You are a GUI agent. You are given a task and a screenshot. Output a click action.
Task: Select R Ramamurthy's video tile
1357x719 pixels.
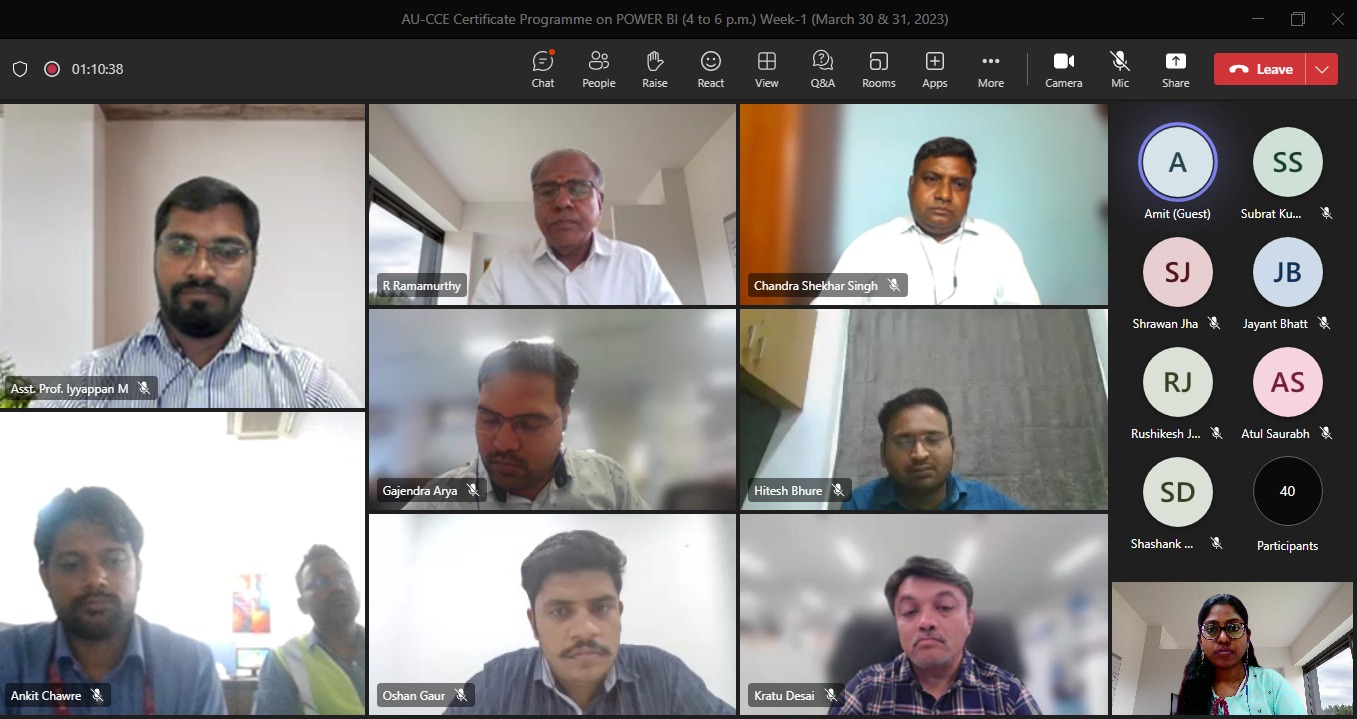coord(552,204)
